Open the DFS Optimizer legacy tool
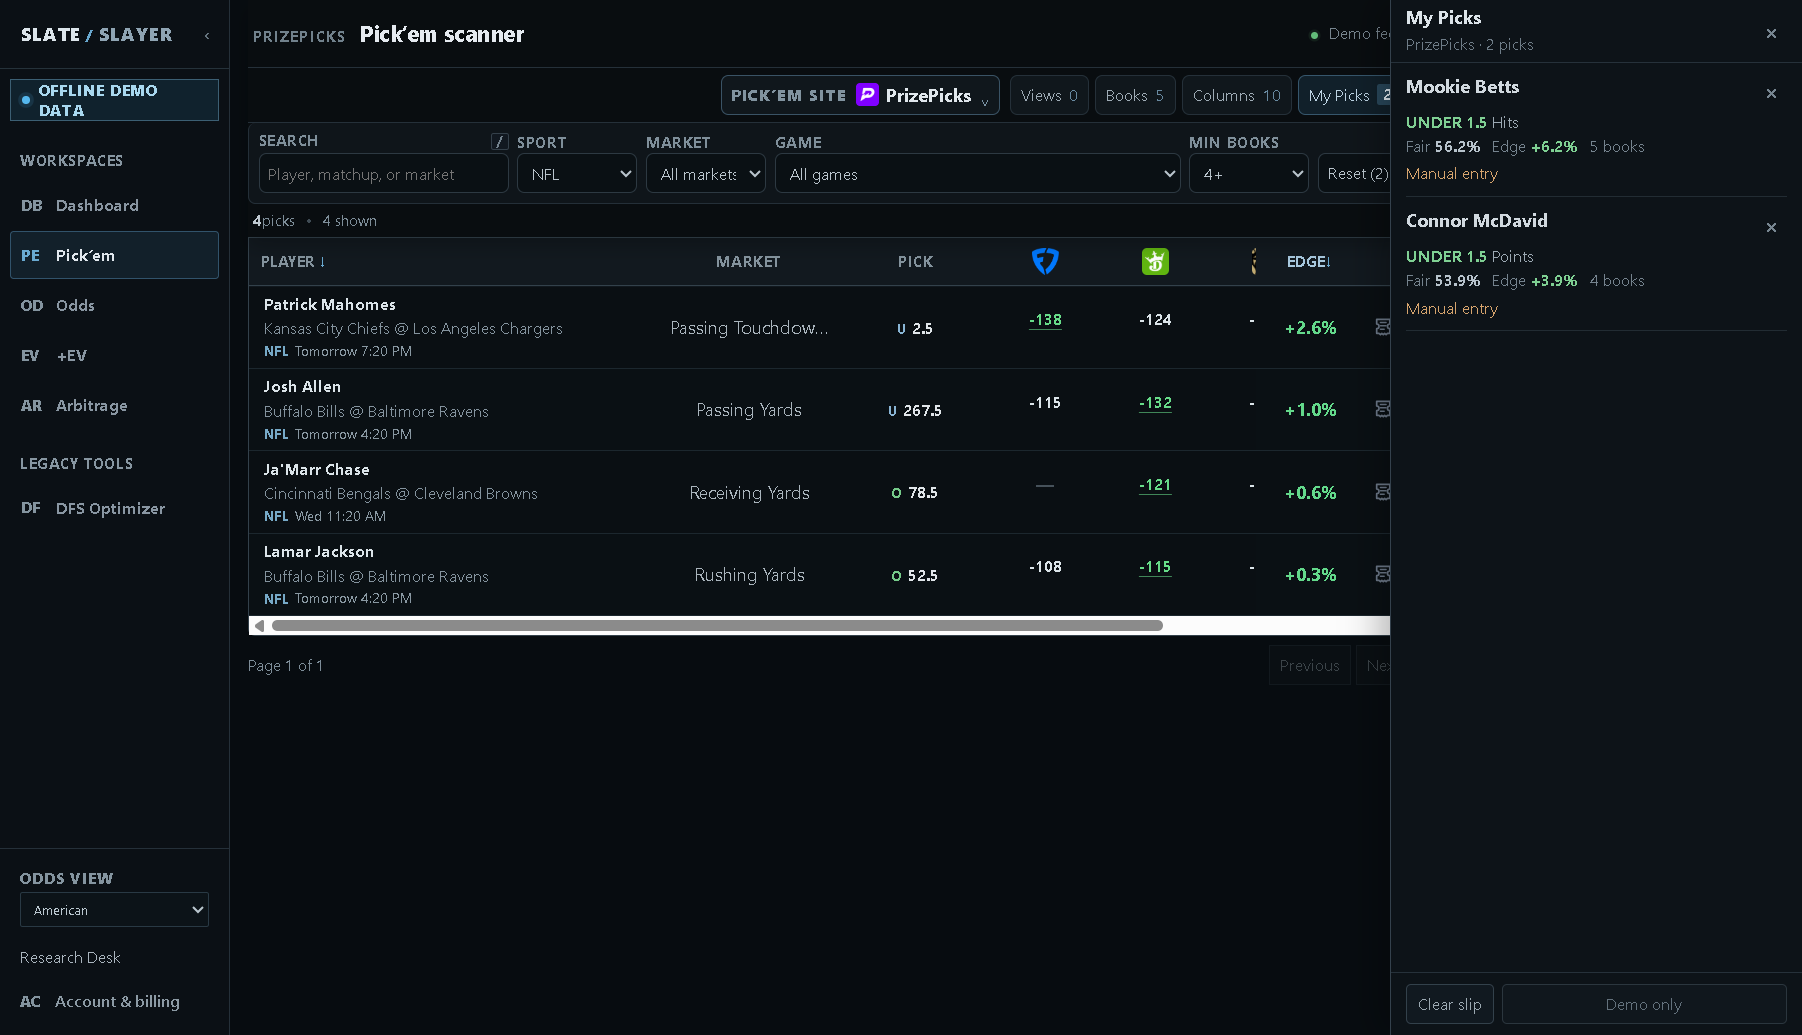The width and height of the screenshot is (1802, 1035). point(114,508)
